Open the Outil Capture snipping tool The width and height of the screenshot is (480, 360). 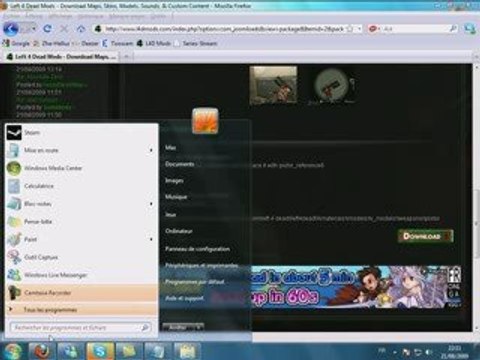[81, 257]
